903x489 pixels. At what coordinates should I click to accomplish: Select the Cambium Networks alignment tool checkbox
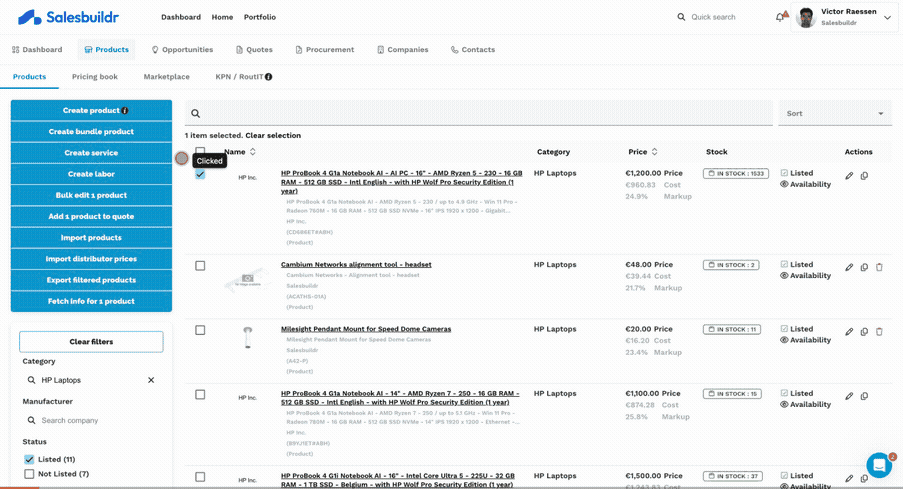tap(200, 266)
